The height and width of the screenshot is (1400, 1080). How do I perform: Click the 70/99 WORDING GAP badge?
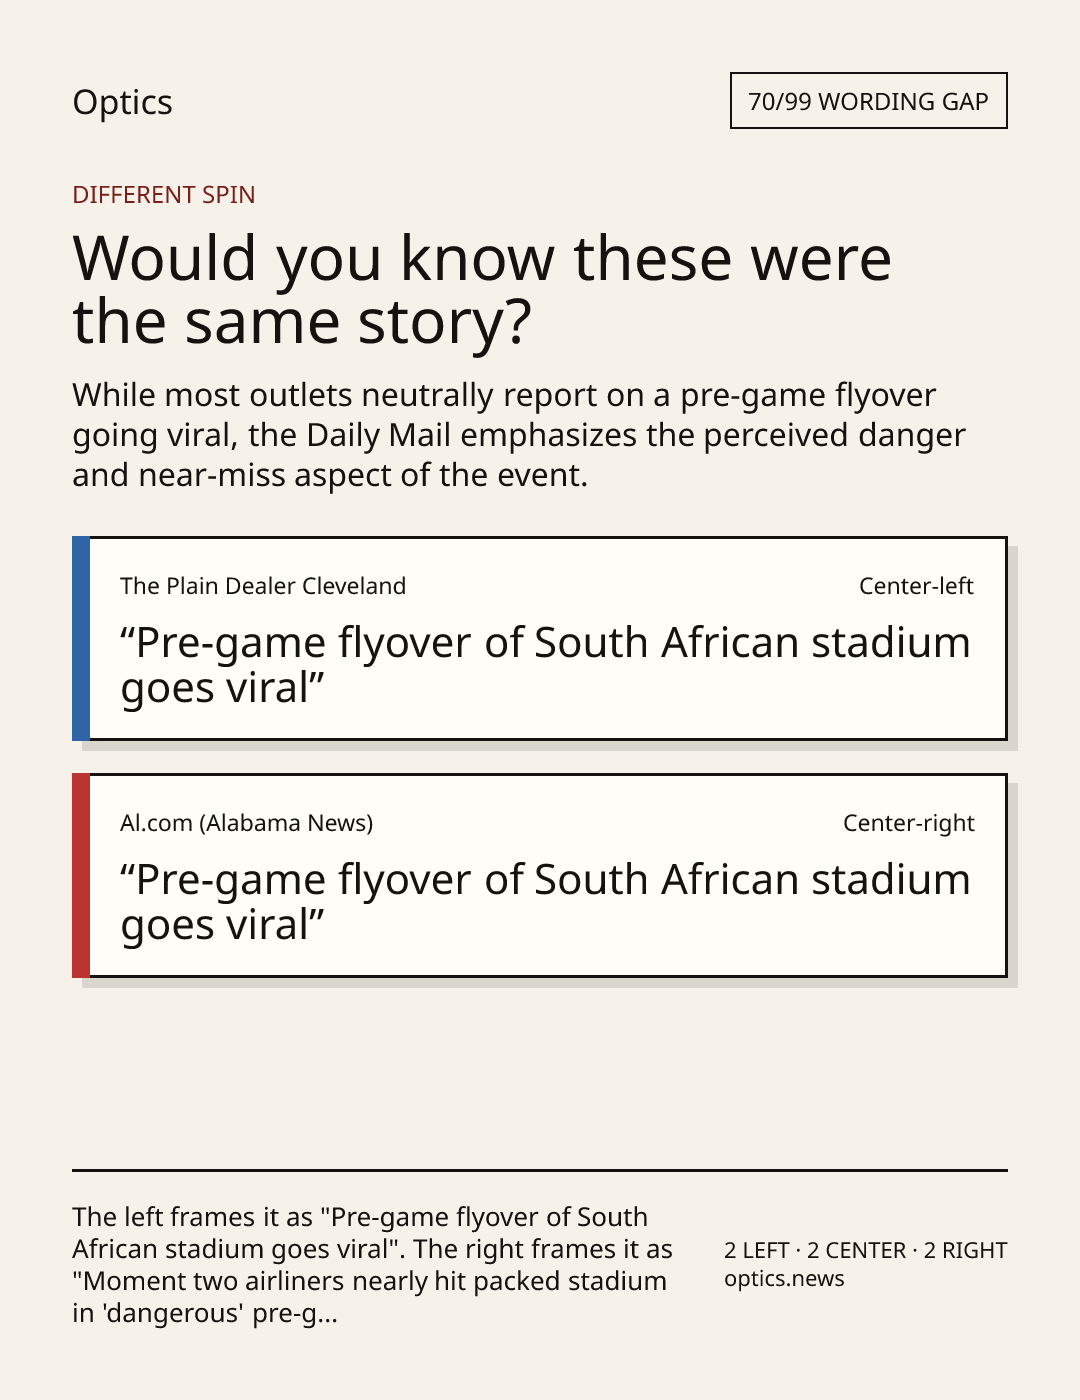click(x=868, y=101)
